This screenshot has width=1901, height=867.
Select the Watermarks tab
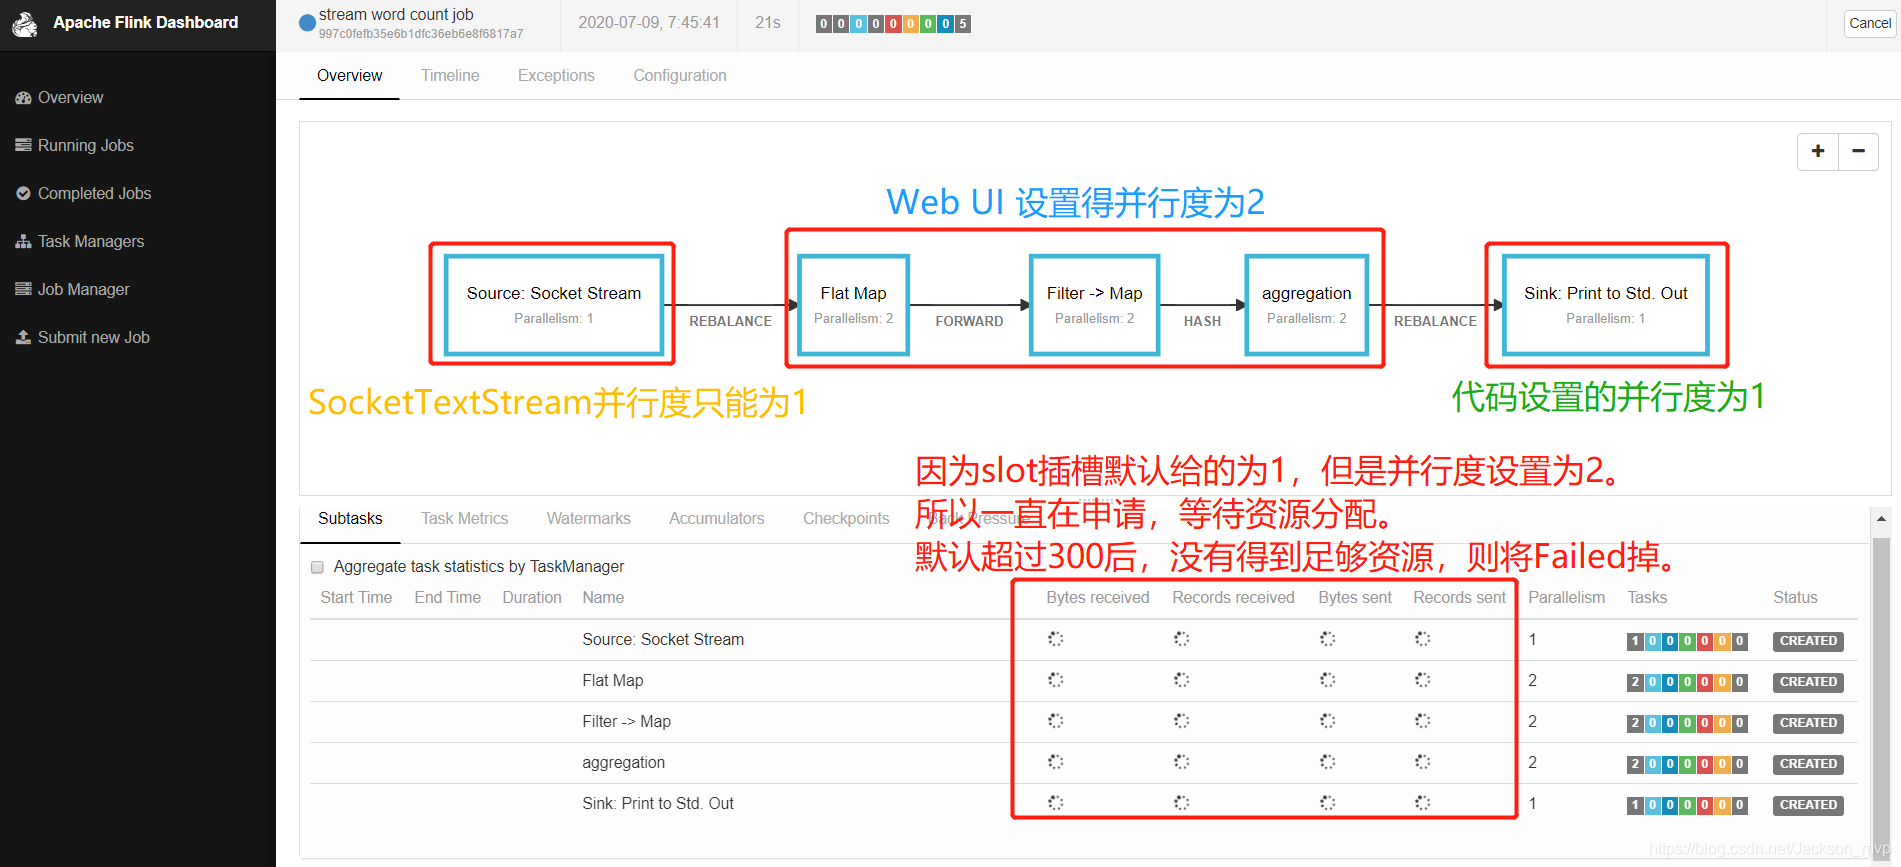pyautogui.click(x=588, y=519)
